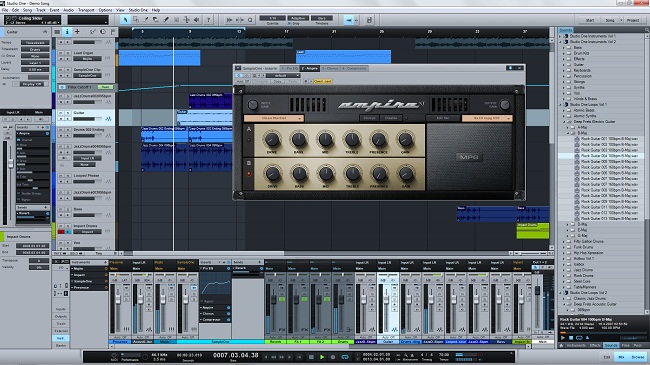Select the Eraser tool
Image resolution: width=650 pixels, height=365 pixels.
[x=155, y=20]
